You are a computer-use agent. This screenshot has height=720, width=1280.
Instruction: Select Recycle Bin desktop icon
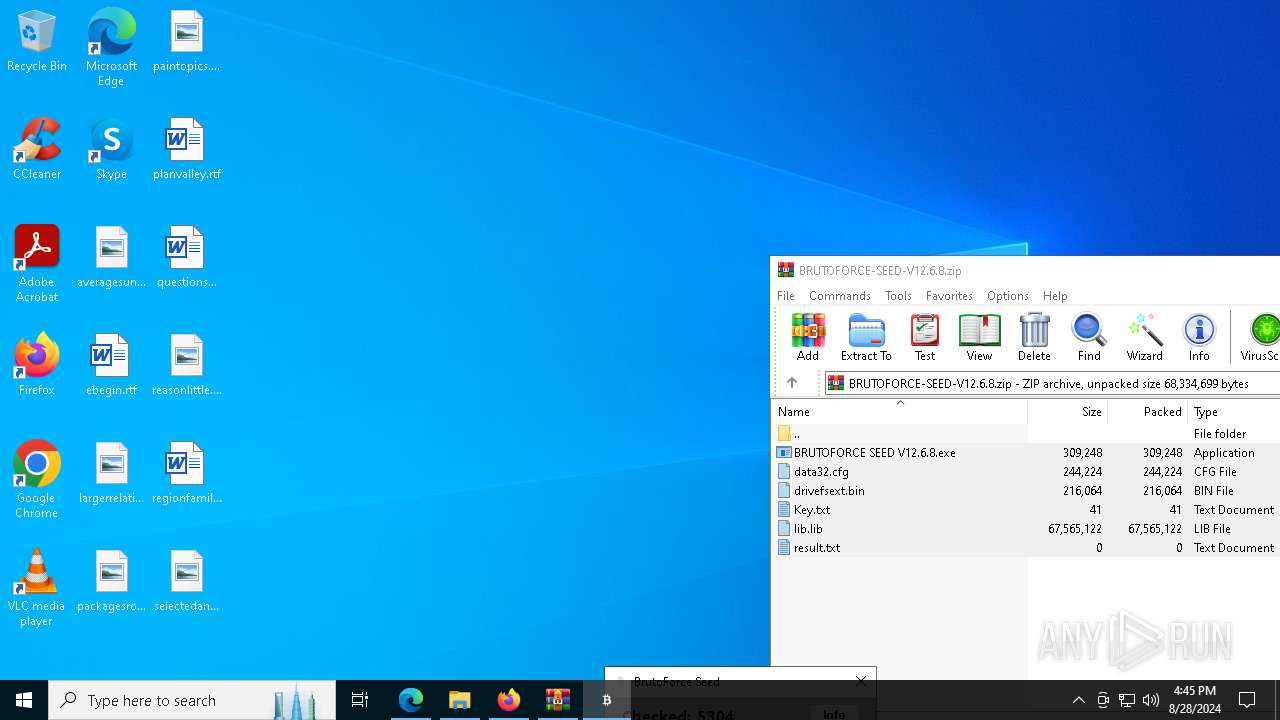[37, 42]
